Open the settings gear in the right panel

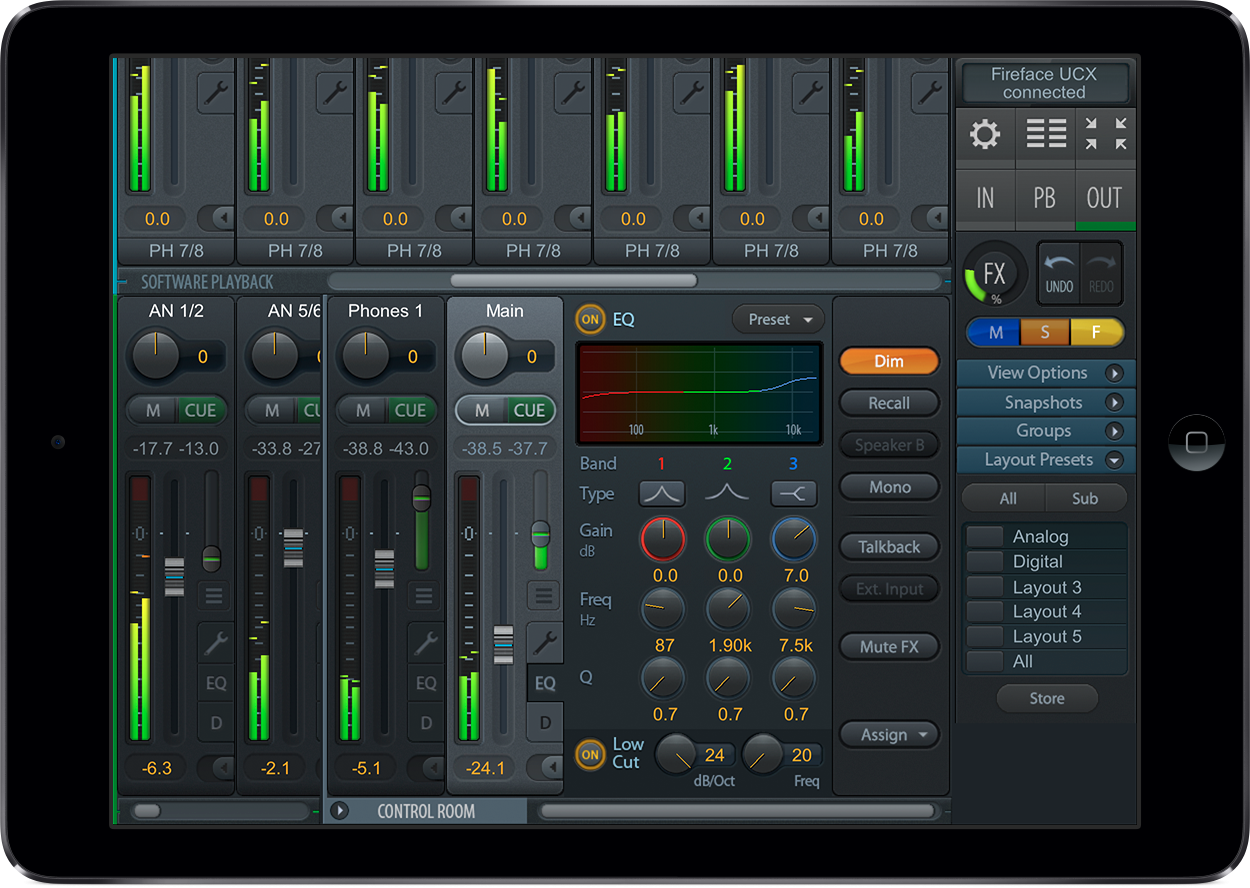tap(985, 134)
